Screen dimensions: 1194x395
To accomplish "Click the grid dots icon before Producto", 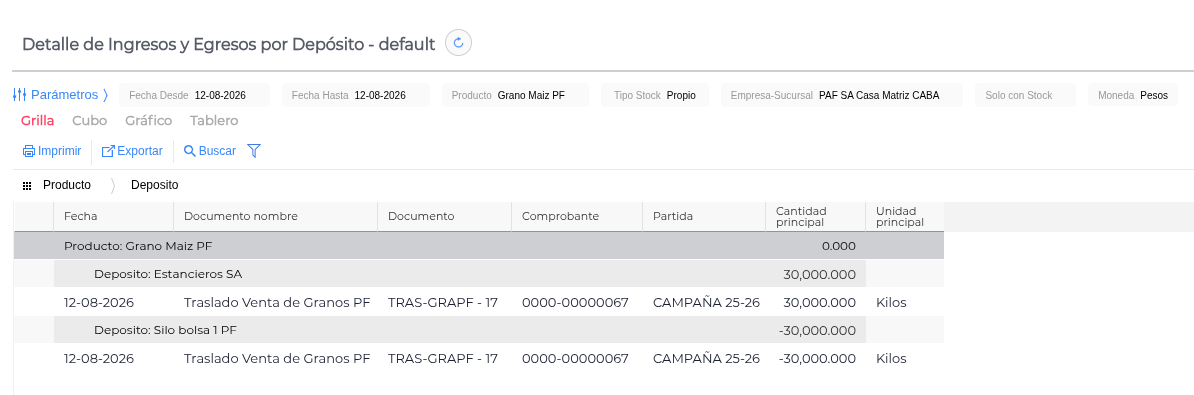I will [27, 186].
